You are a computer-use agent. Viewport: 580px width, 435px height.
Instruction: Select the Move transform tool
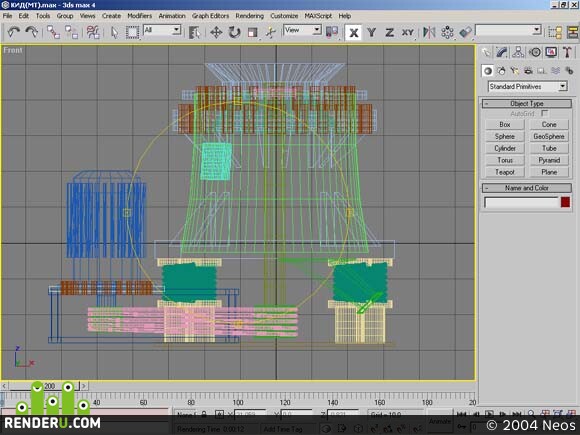pyautogui.click(x=216, y=32)
